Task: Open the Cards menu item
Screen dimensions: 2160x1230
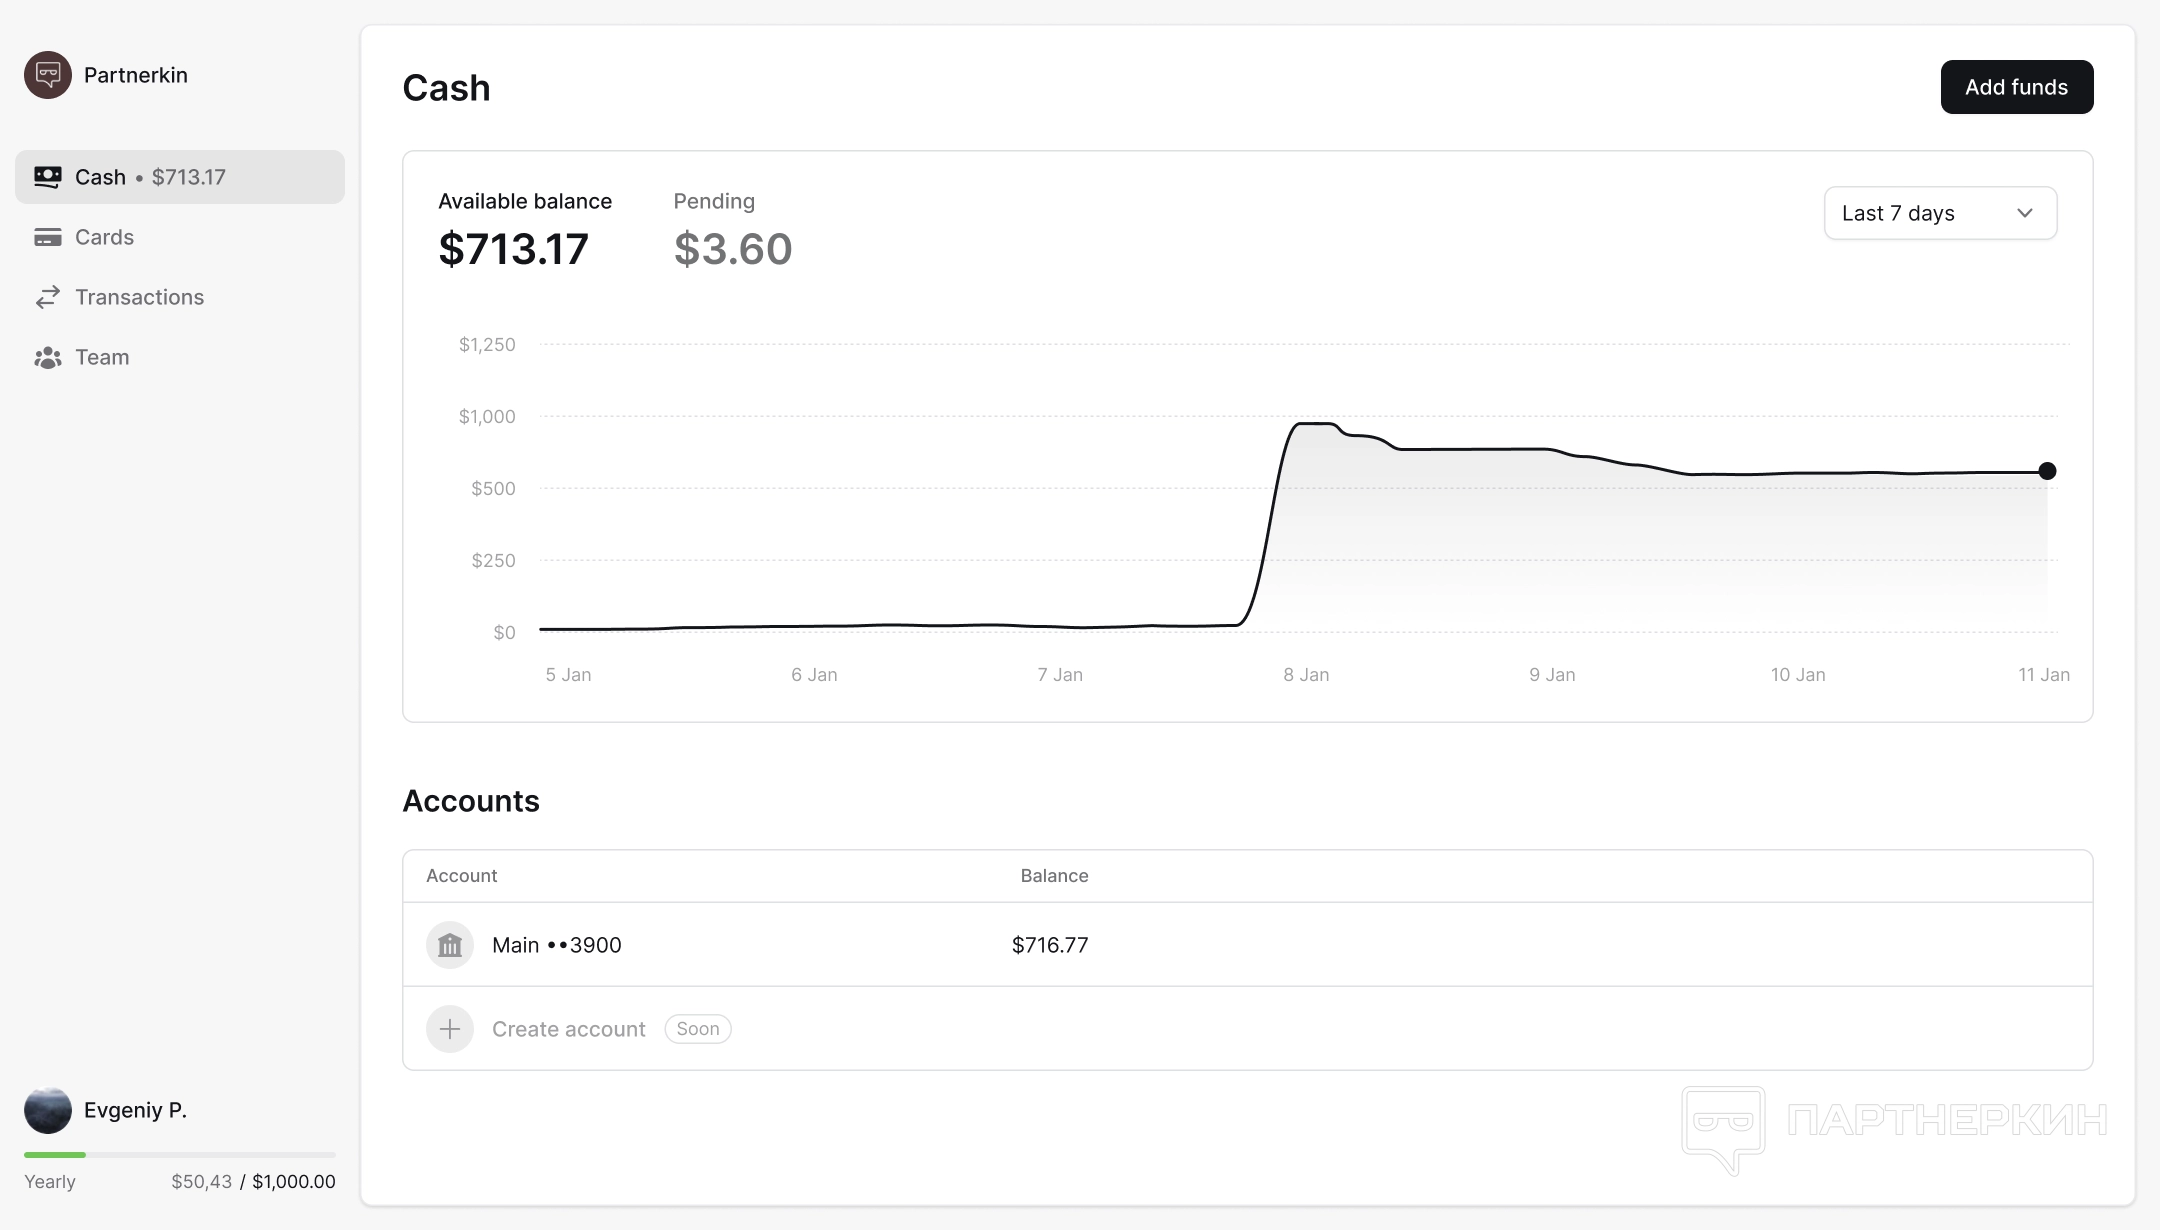Action: [104, 237]
